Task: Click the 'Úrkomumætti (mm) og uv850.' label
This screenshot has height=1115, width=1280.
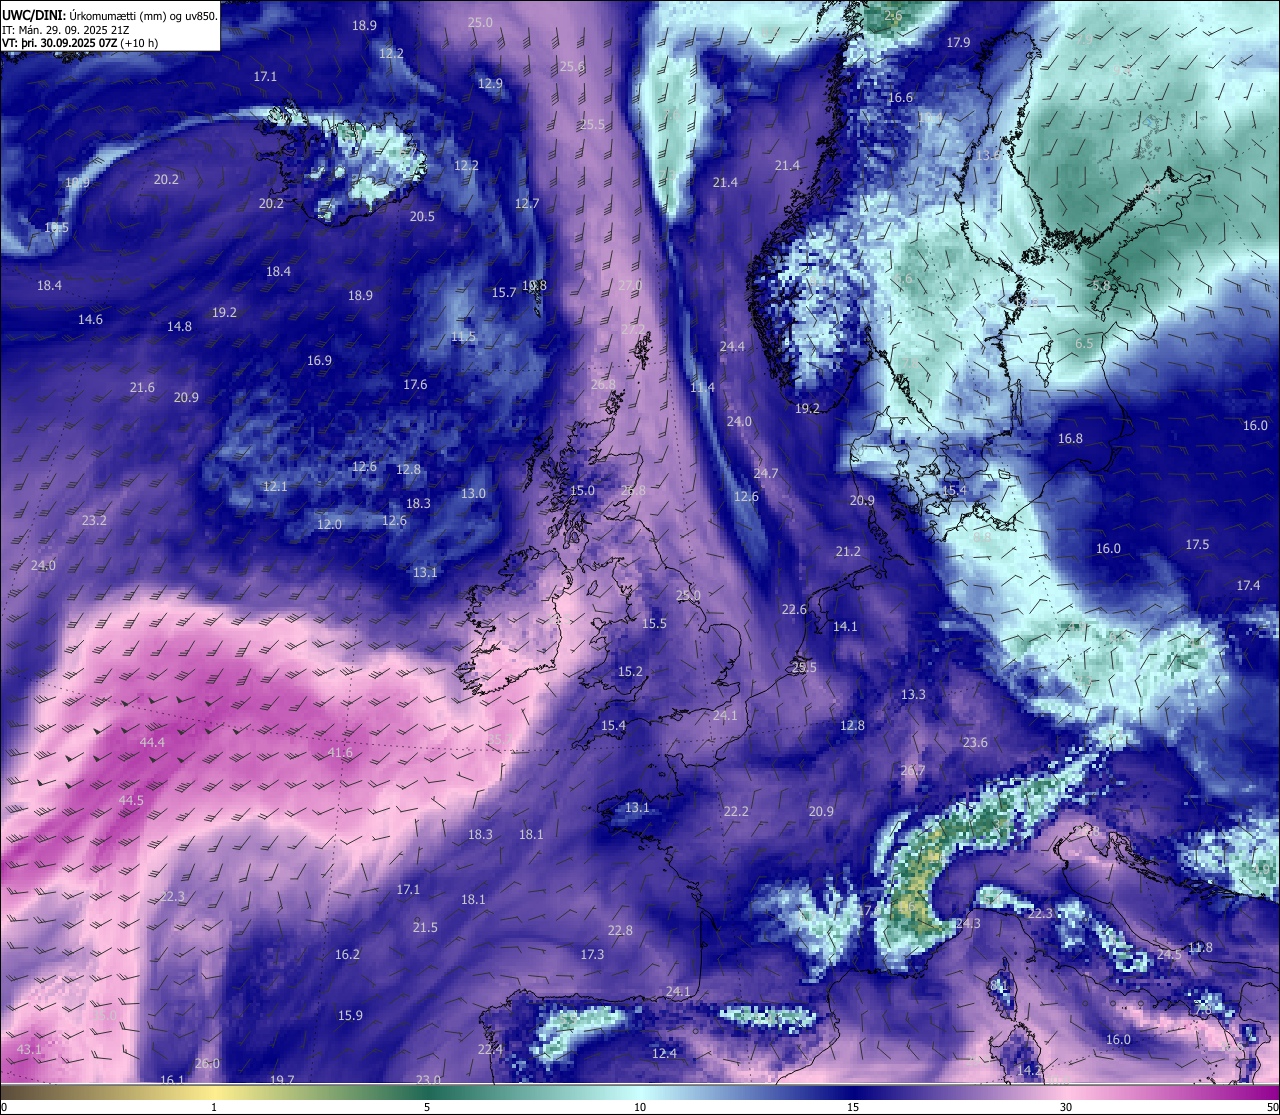Action: point(143,15)
